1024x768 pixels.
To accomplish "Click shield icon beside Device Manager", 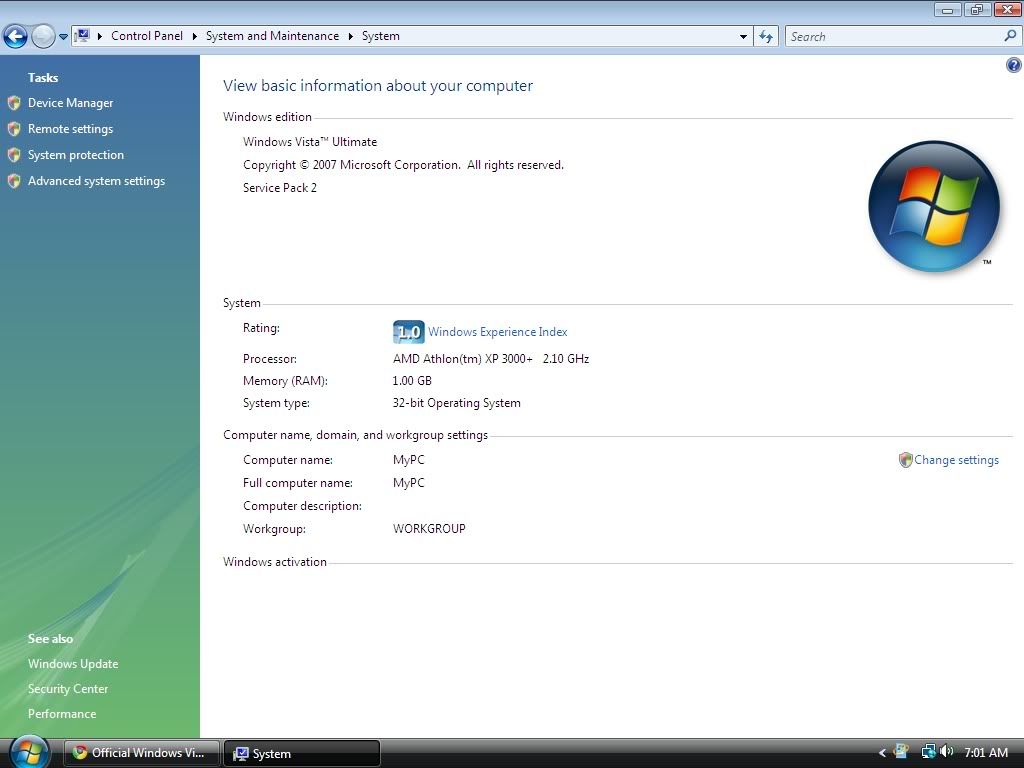I will (14, 103).
